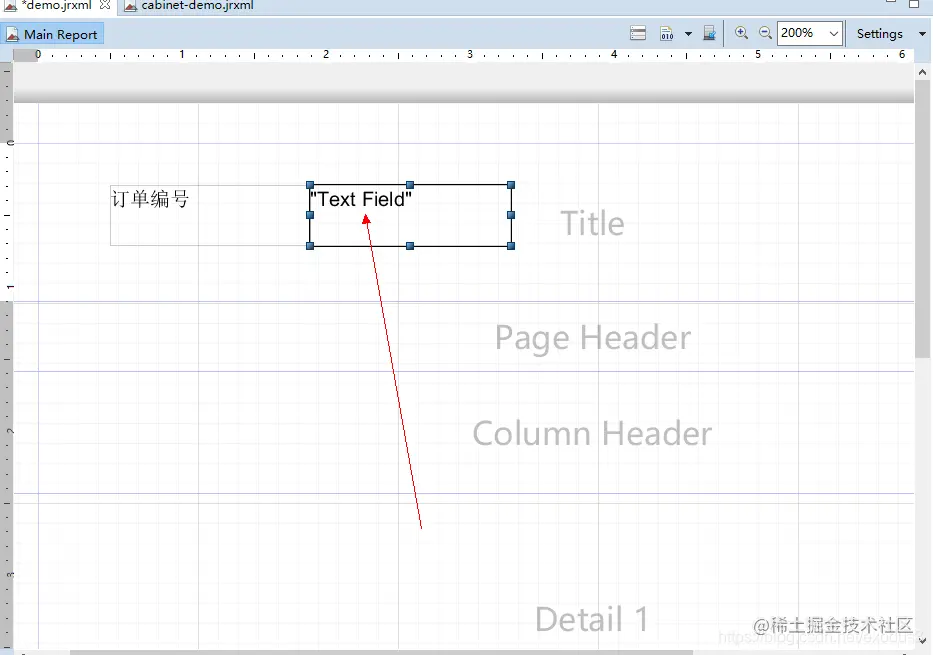Select the "Text Field" element
The width and height of the screenshot is (933, 655).
pyautogui.click(x=410, y=215)
